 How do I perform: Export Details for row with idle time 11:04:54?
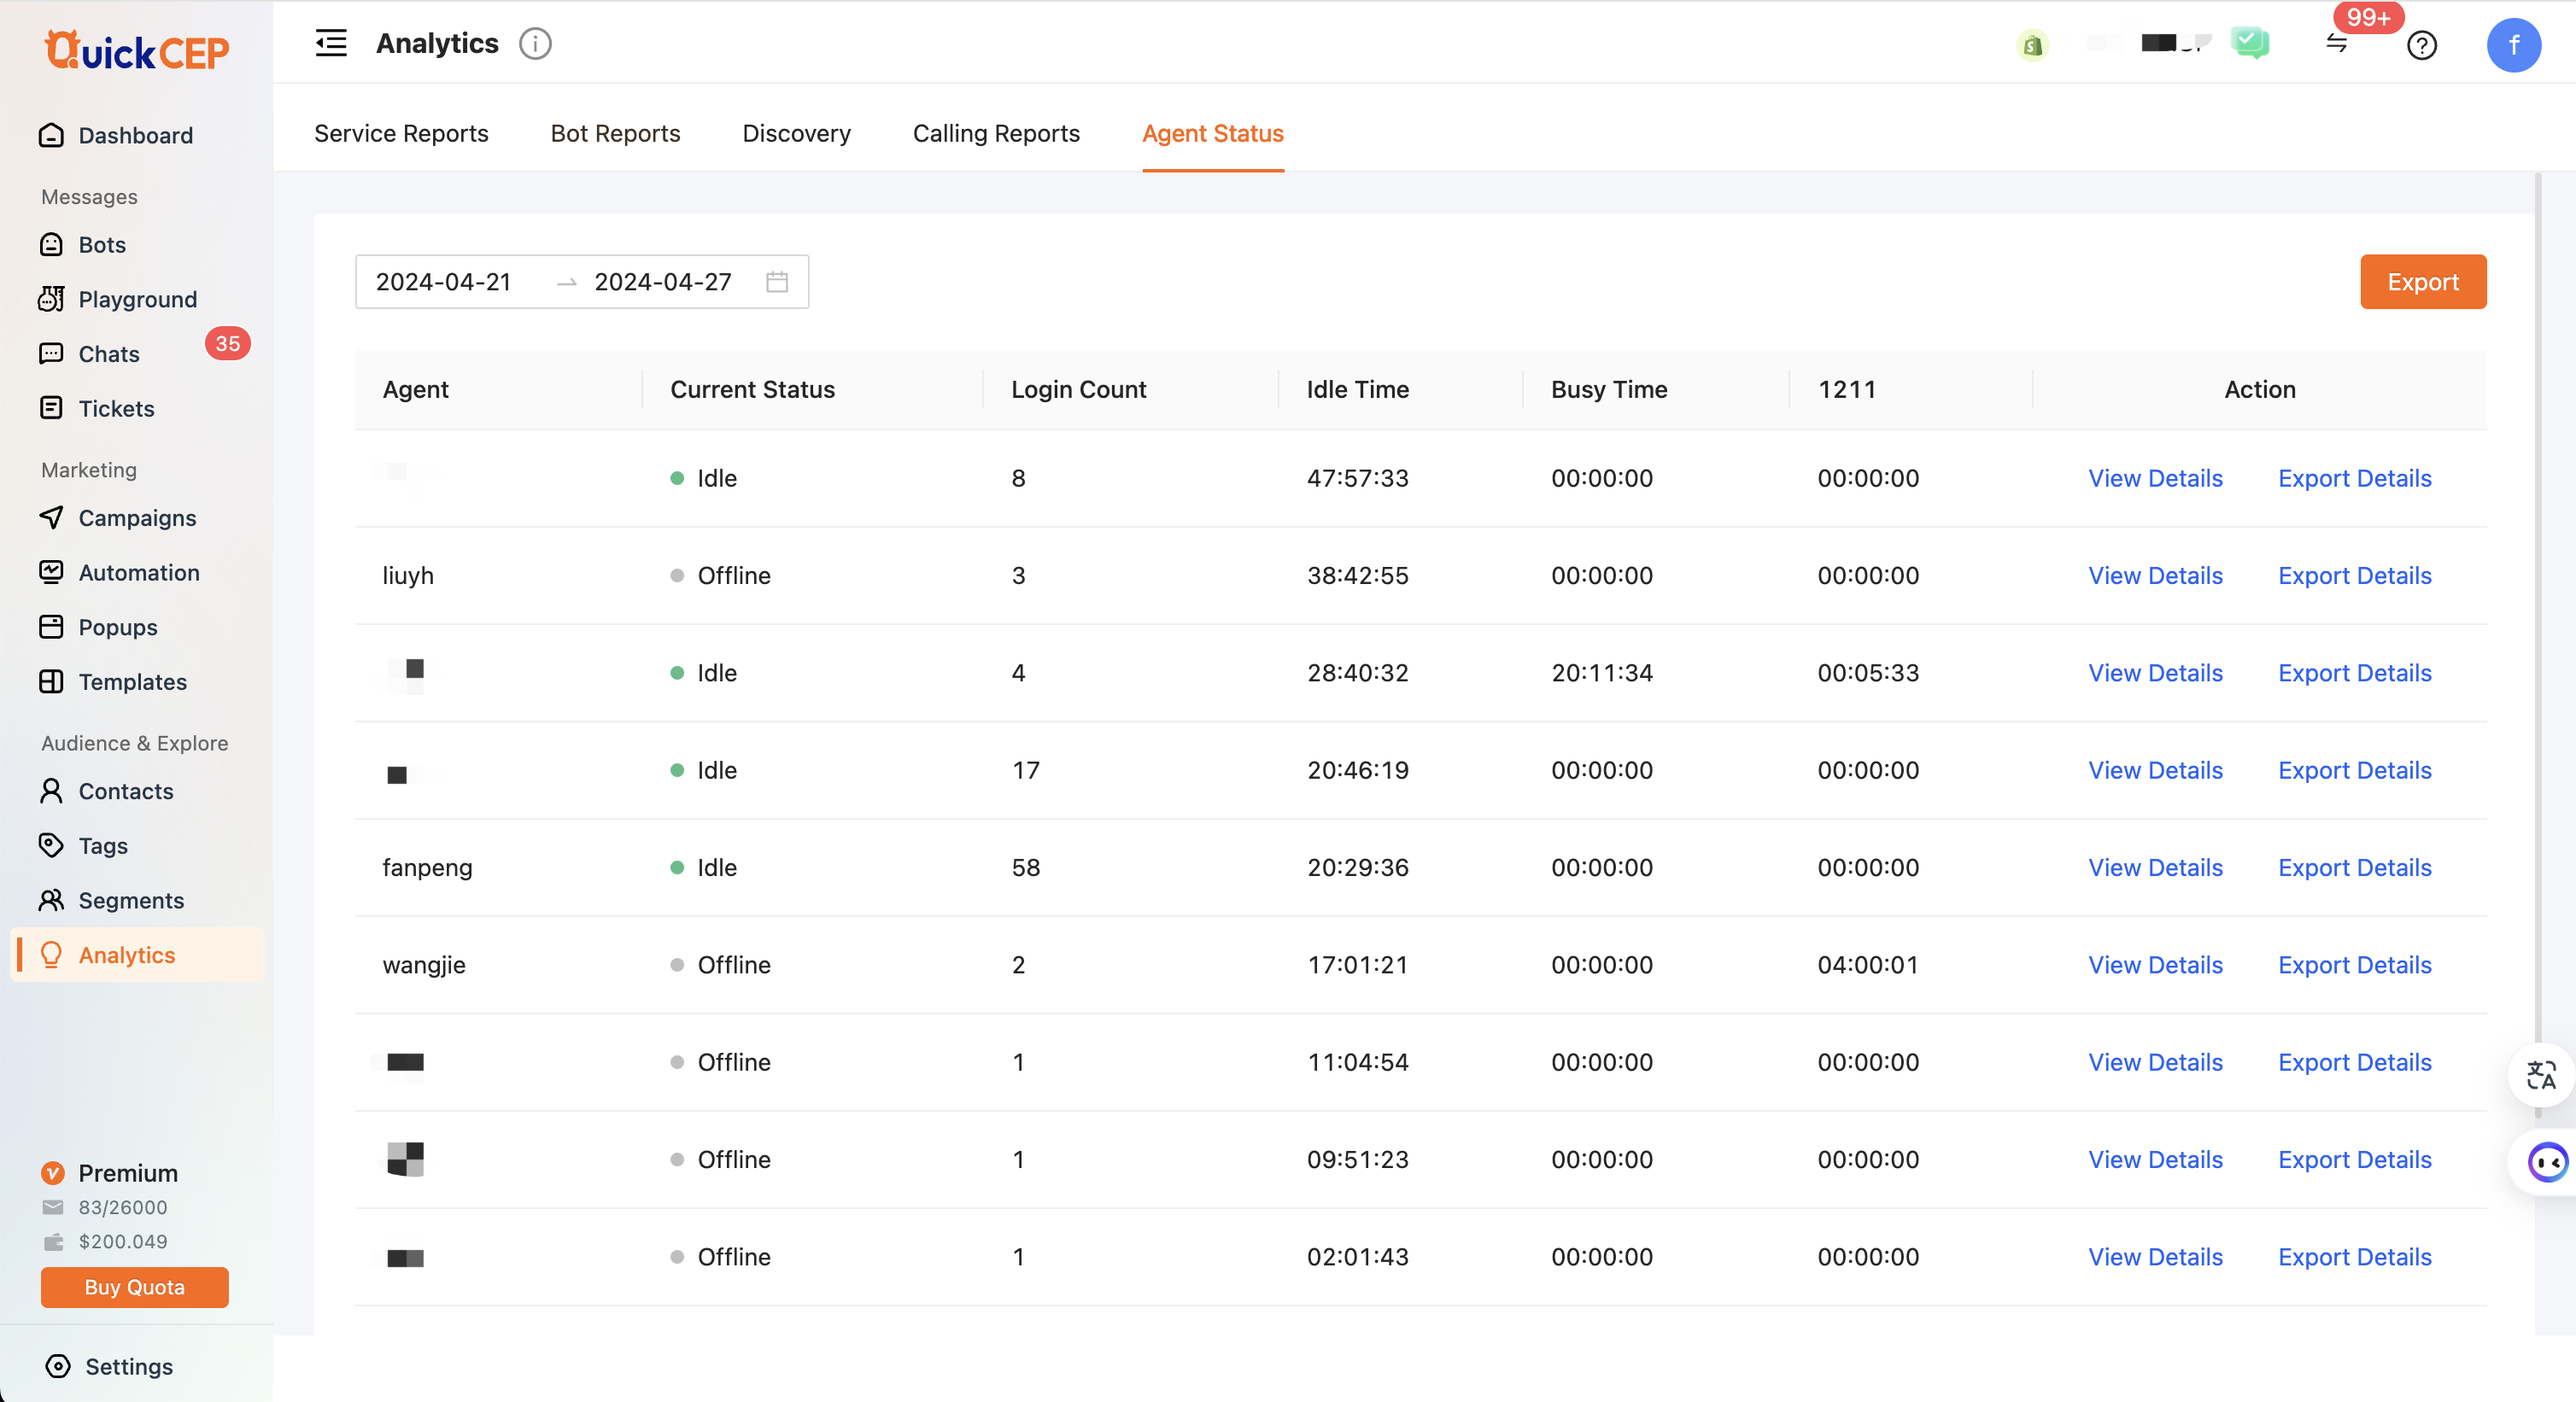point(2354,1062)
